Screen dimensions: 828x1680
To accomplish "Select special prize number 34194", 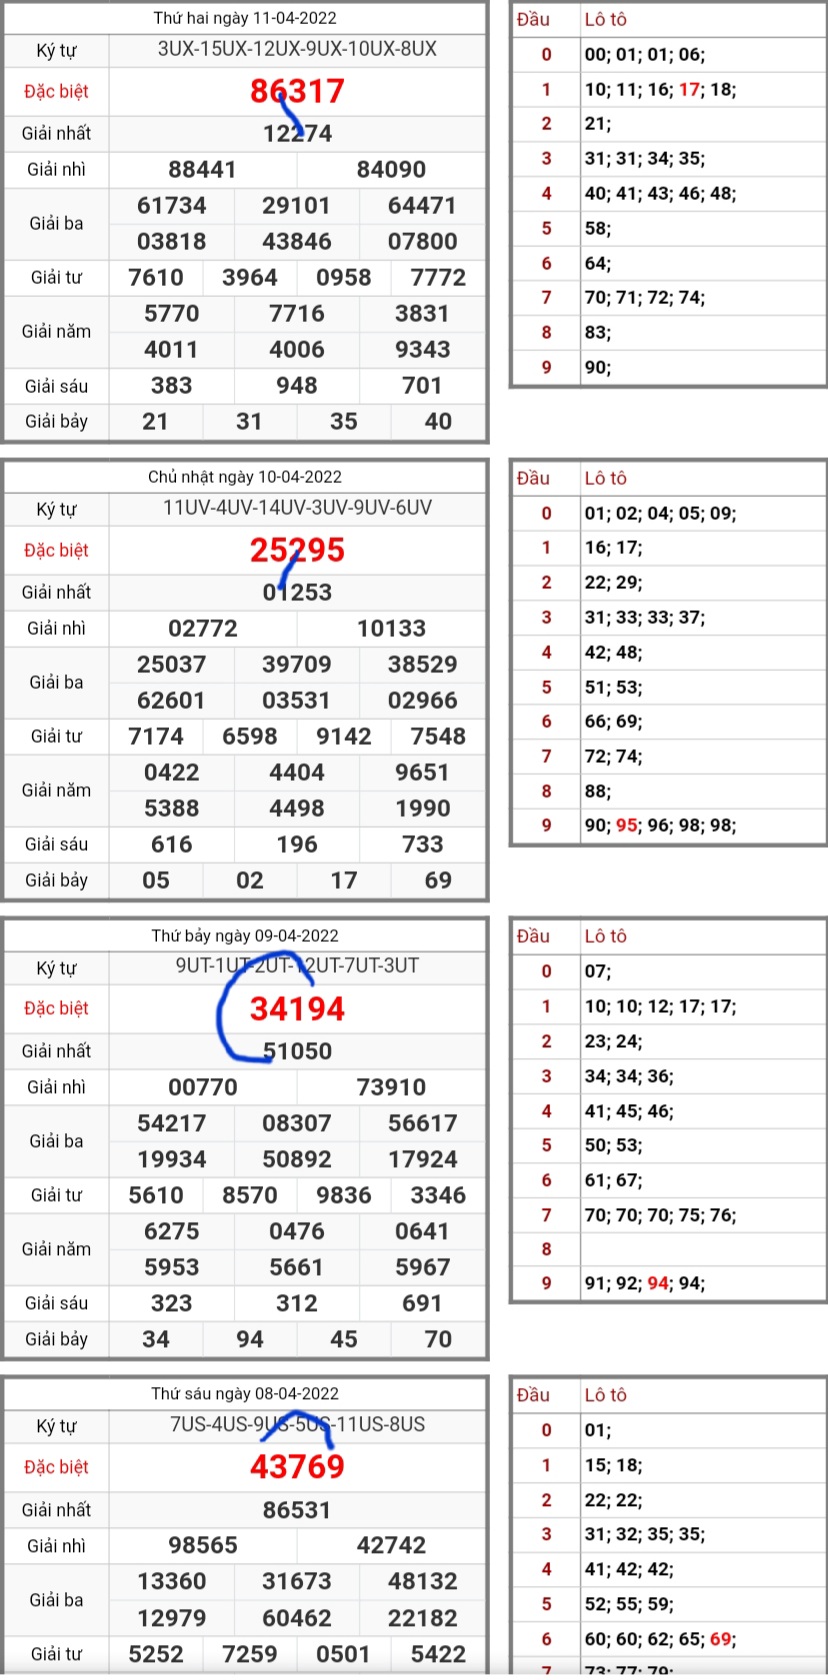I will tap(297, 1008).
